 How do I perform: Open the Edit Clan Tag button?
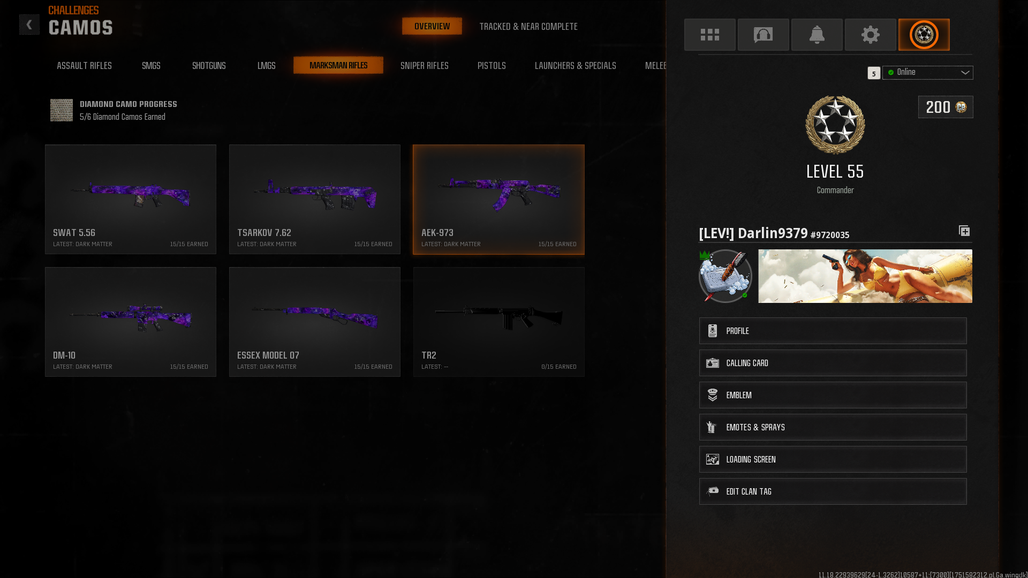833,491
